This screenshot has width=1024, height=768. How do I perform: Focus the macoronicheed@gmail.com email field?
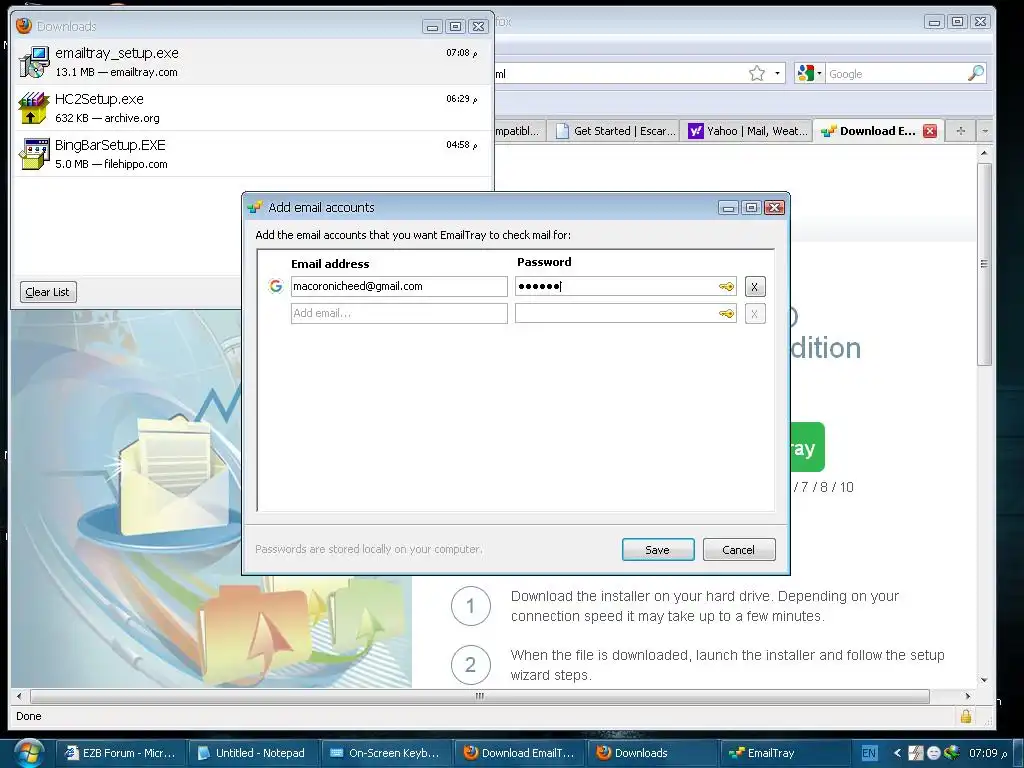399,286
